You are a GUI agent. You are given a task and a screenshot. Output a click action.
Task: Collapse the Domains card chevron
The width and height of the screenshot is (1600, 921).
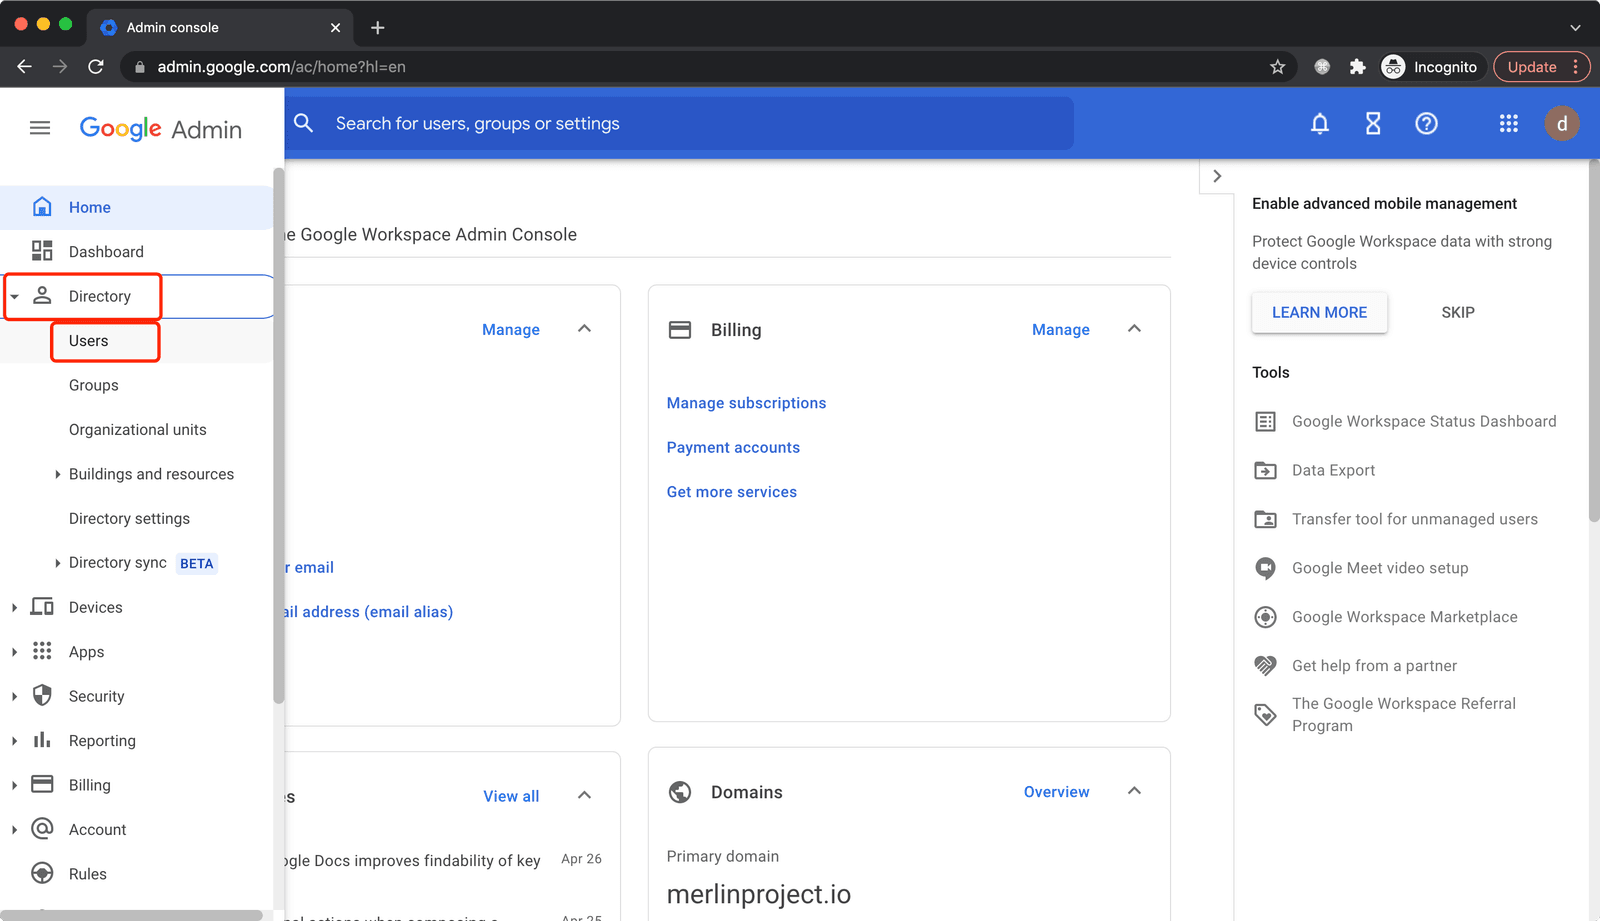(x=1134, y=791)
